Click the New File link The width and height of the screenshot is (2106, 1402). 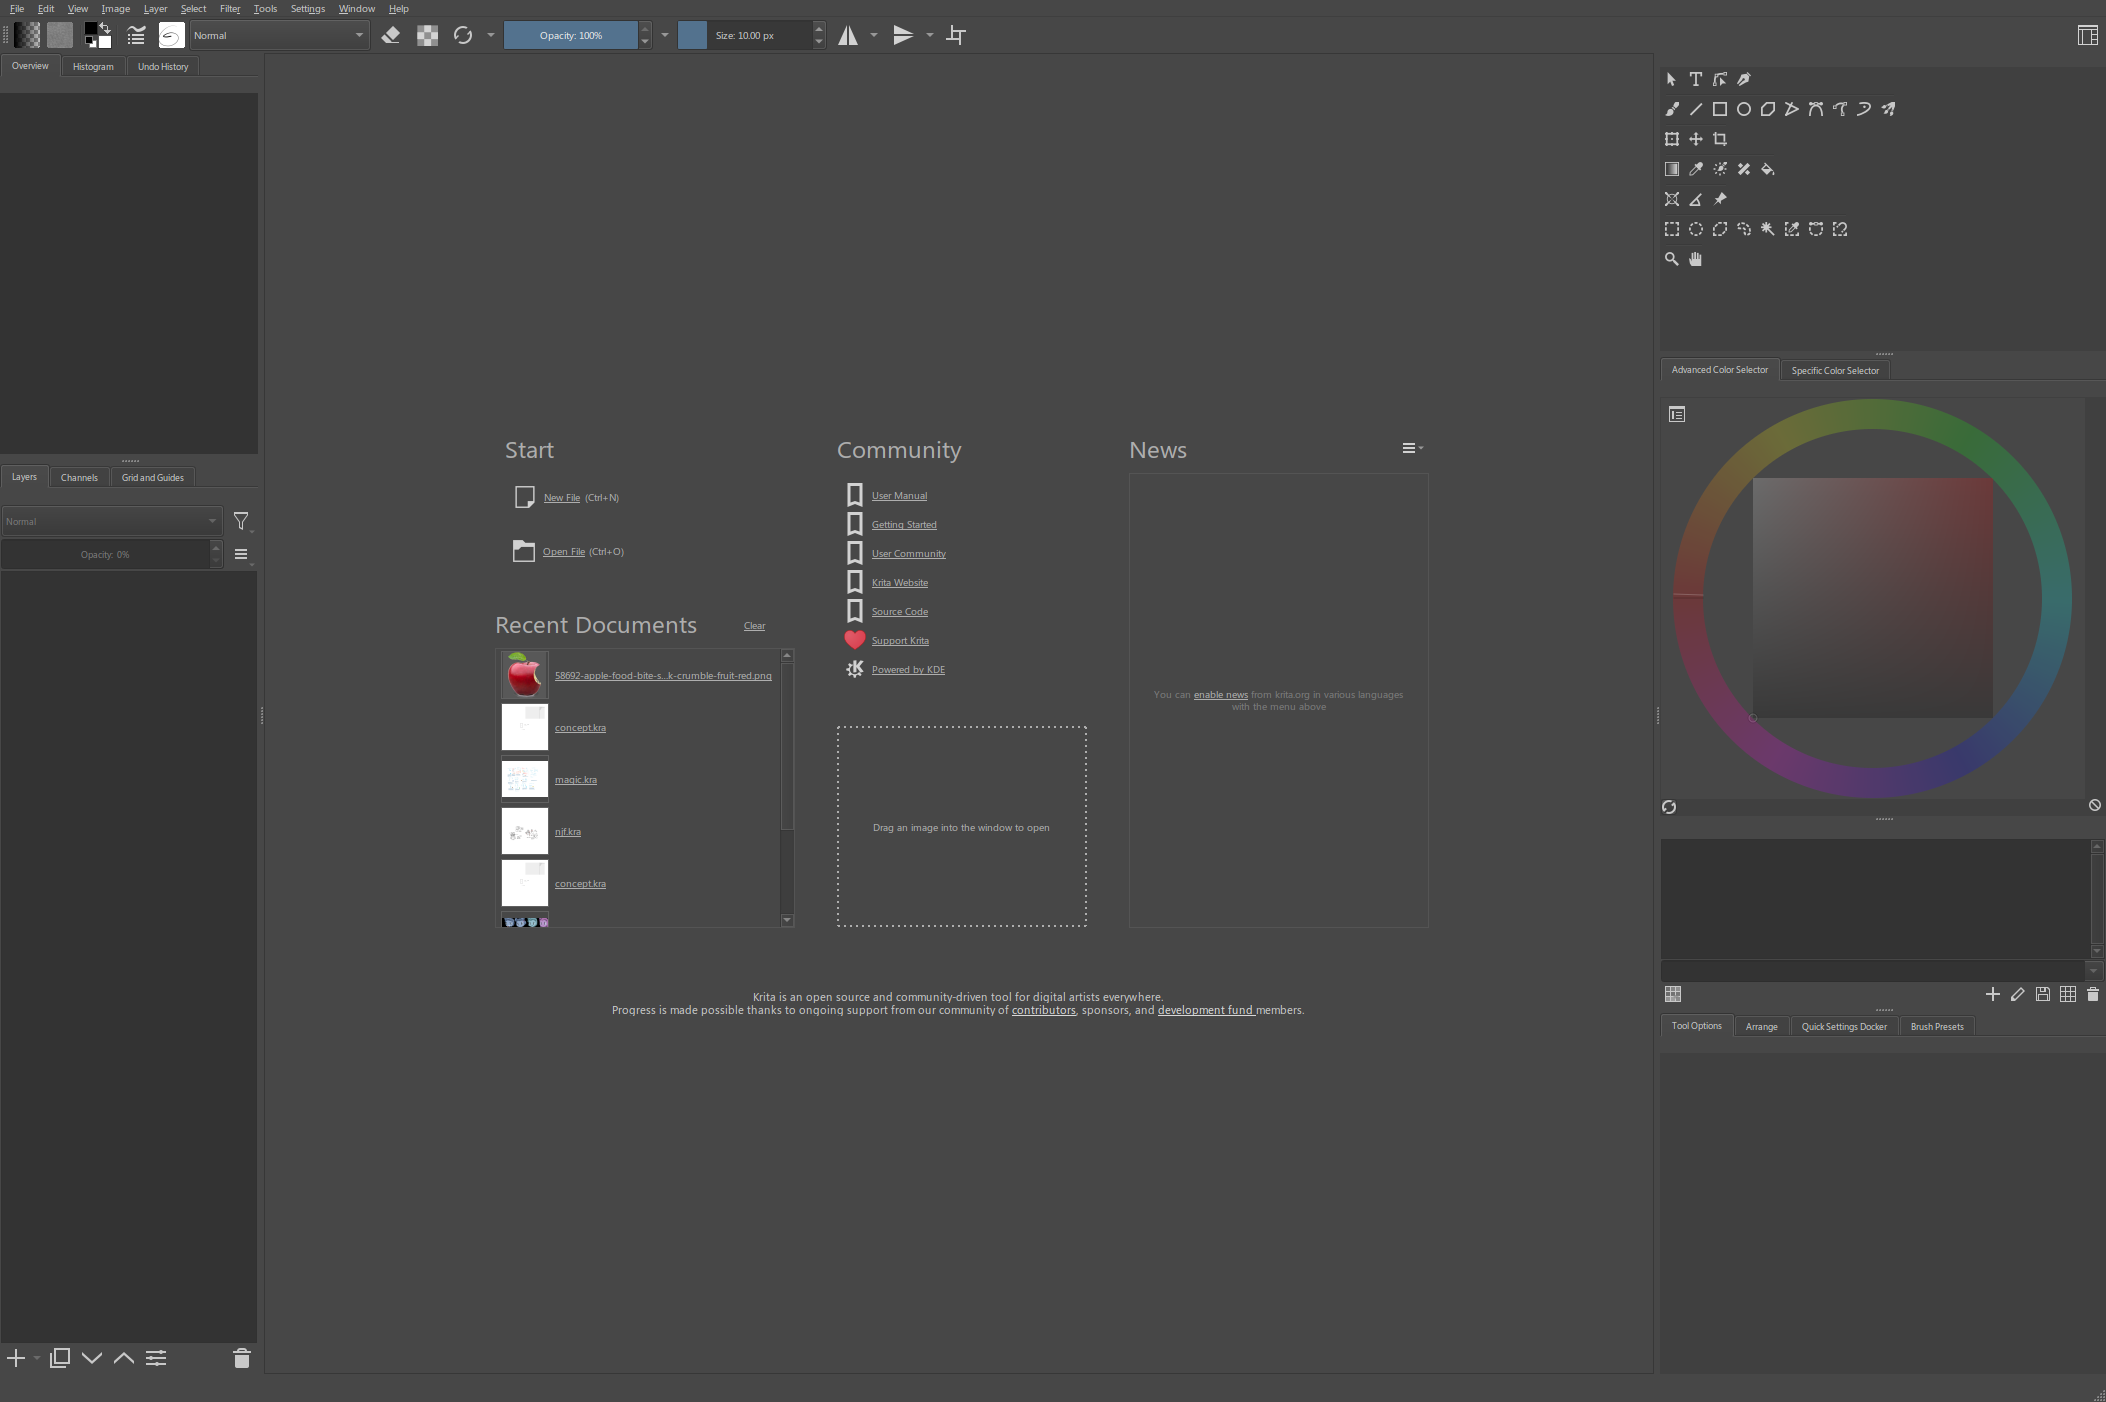pyautogui.click(x=561, y=497)
